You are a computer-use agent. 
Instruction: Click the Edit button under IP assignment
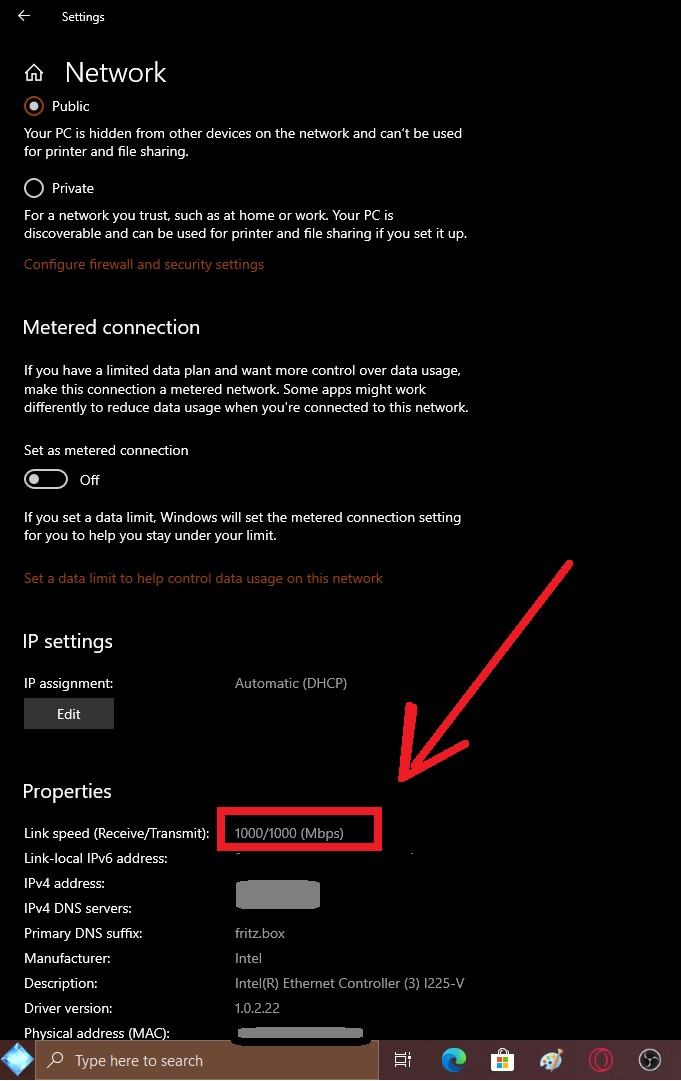tap(69, 714)
